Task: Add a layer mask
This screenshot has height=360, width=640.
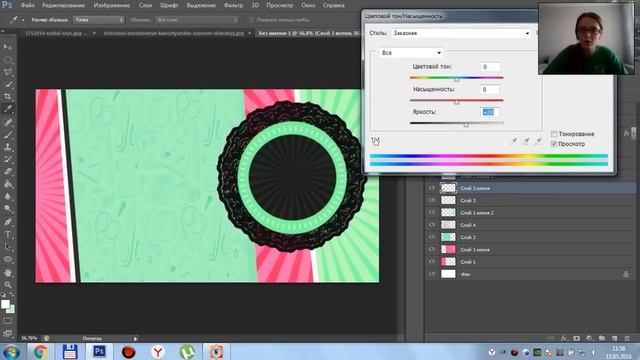Action: pyautogui.click(x=576, y=338)
